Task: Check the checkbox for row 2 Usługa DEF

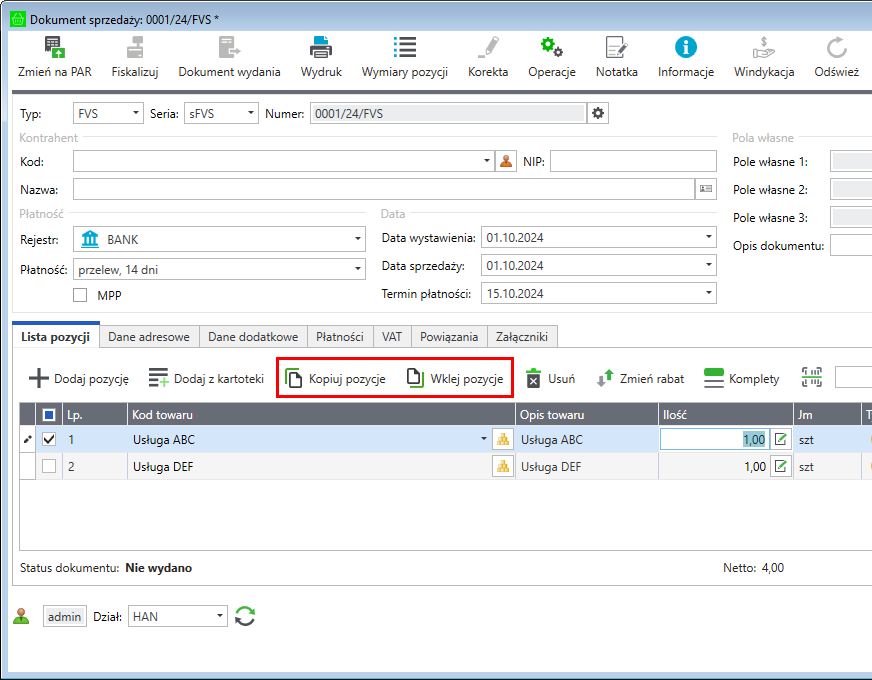Action: point(49,466)
